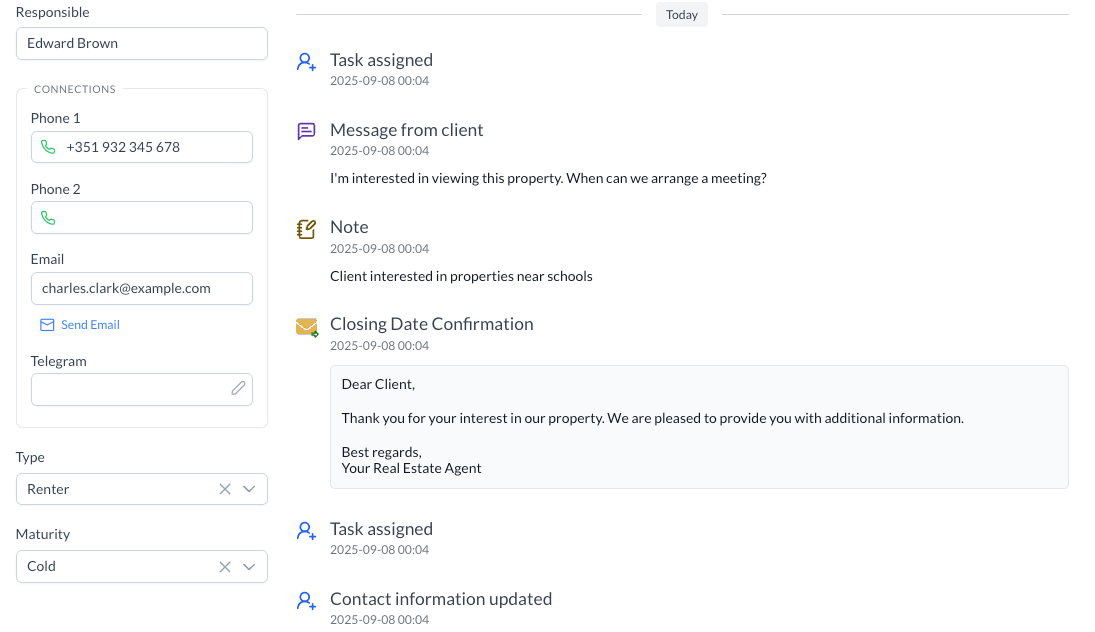Image resolution: width=1095 pixels, height=632 pixels.
Task: Click the Closing Date Confirmation envelope icon
Action: [306, 326]
